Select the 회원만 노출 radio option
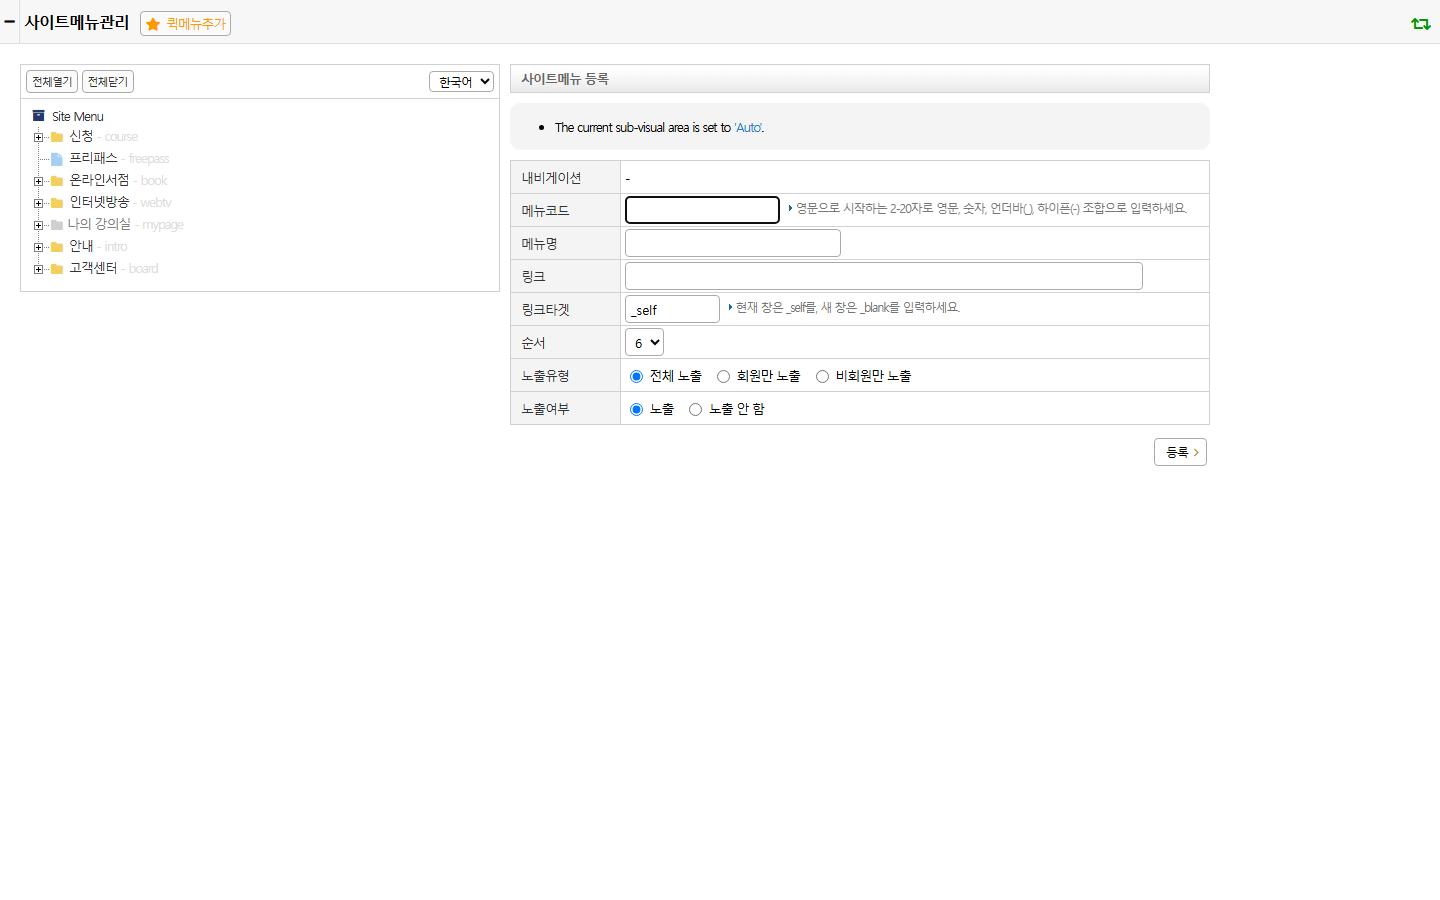The height and width of the screenshot is (900, 1440). tap(723, 376)
